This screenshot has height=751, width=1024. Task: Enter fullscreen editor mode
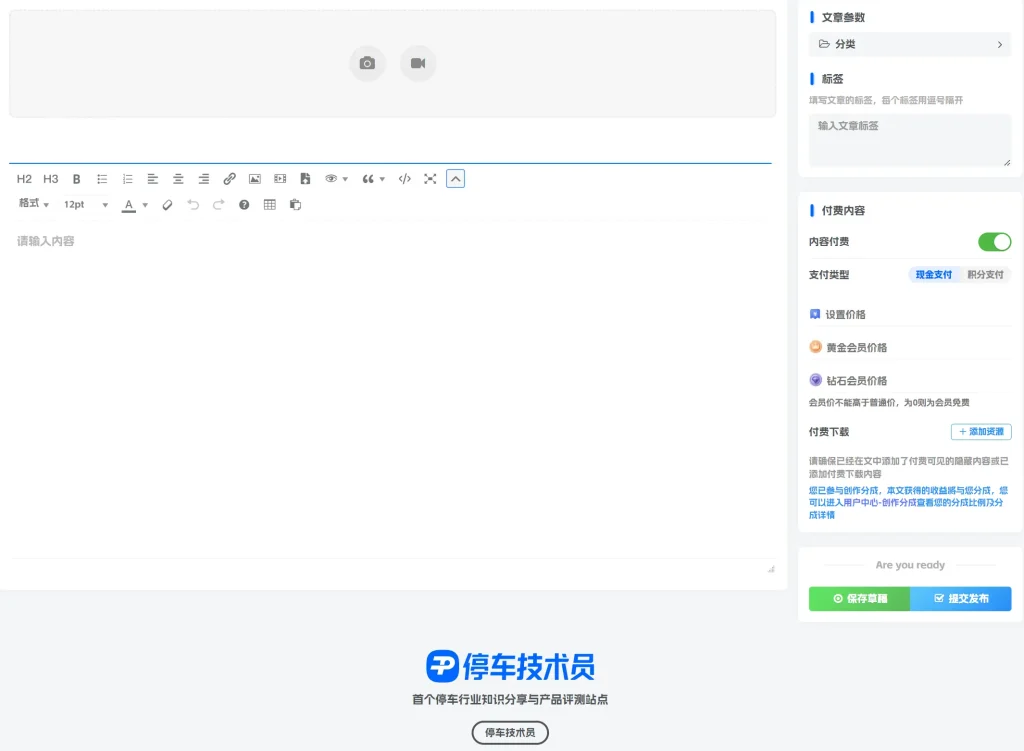tap(430, 179)
